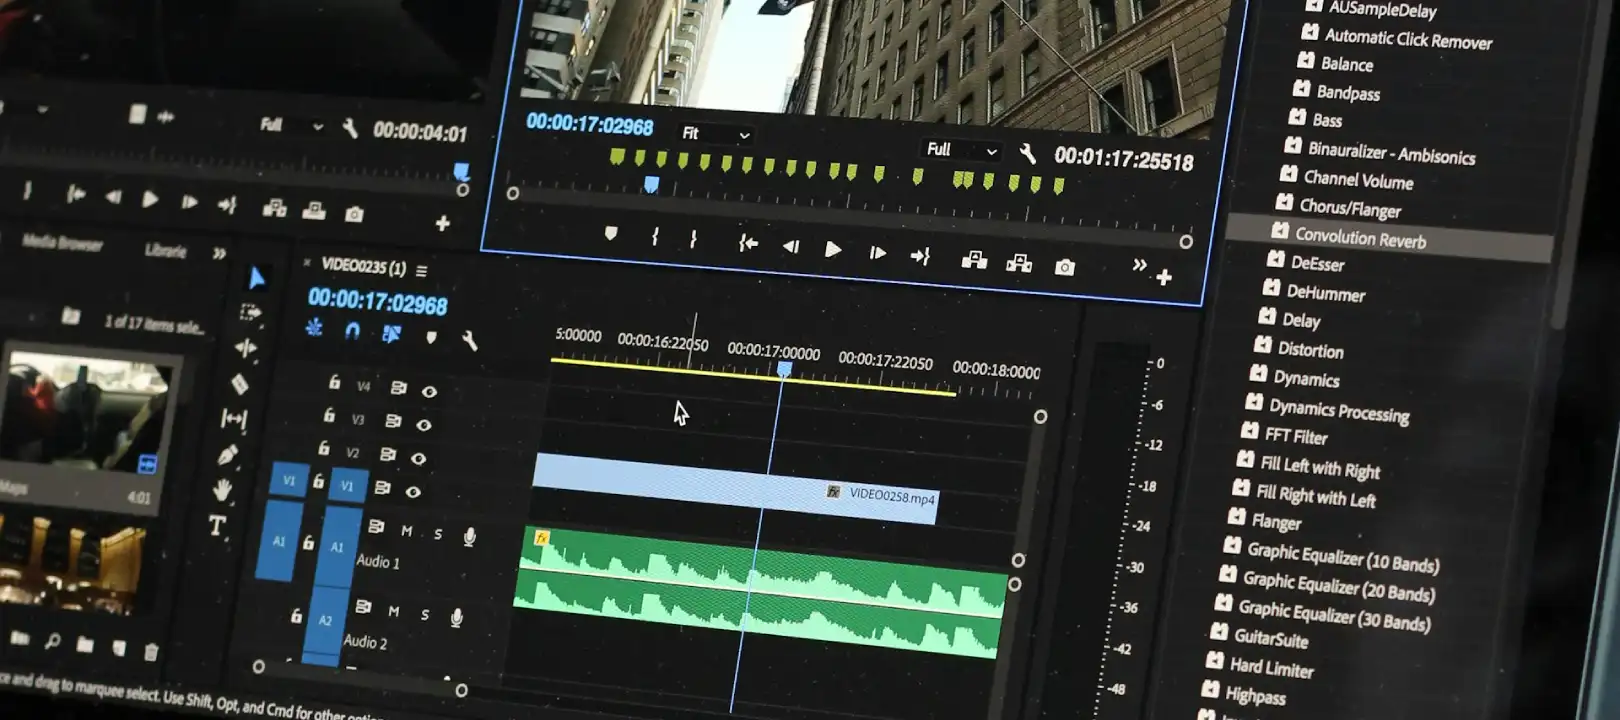Click Lift button in Program monitor
Viewport: 1620px width, 720px height.
(x=974, y=261)
